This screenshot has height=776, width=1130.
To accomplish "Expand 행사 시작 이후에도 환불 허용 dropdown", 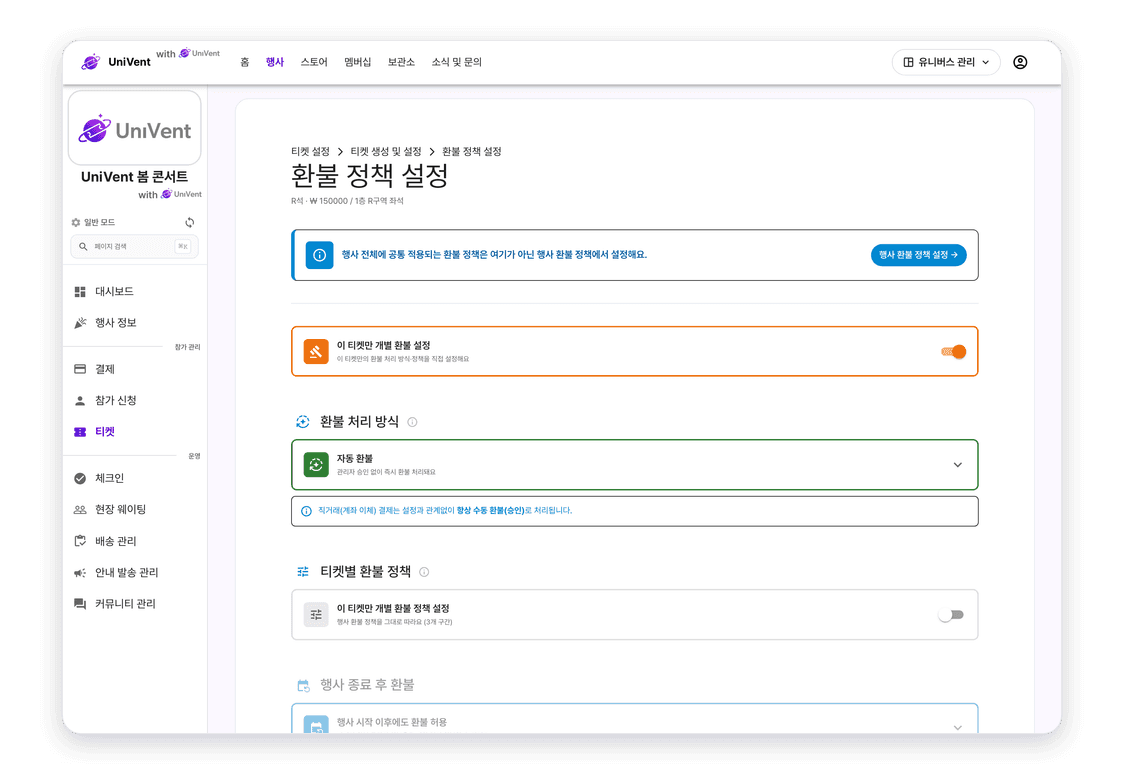I will (x=958, y=727).
